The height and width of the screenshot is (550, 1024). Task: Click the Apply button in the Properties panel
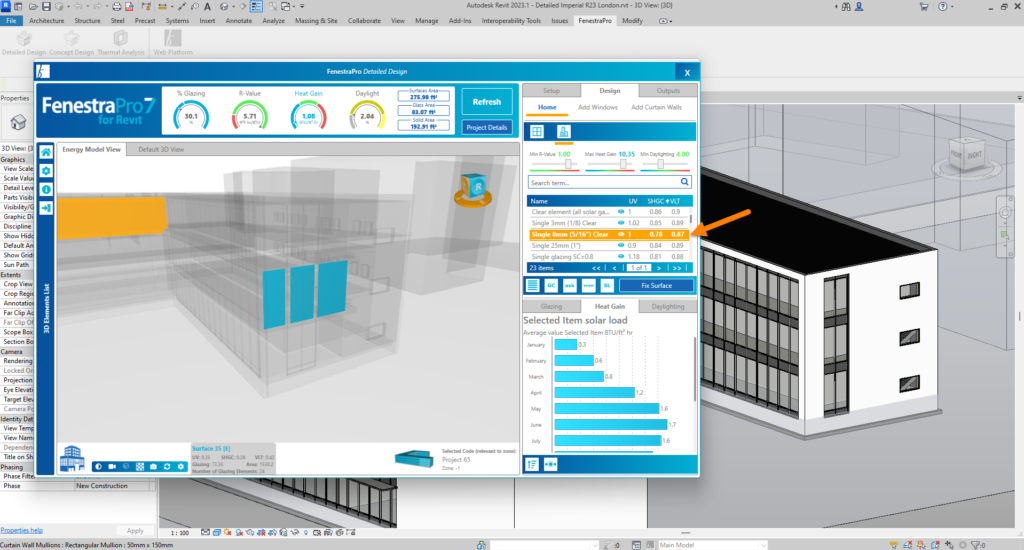point(135,531)
